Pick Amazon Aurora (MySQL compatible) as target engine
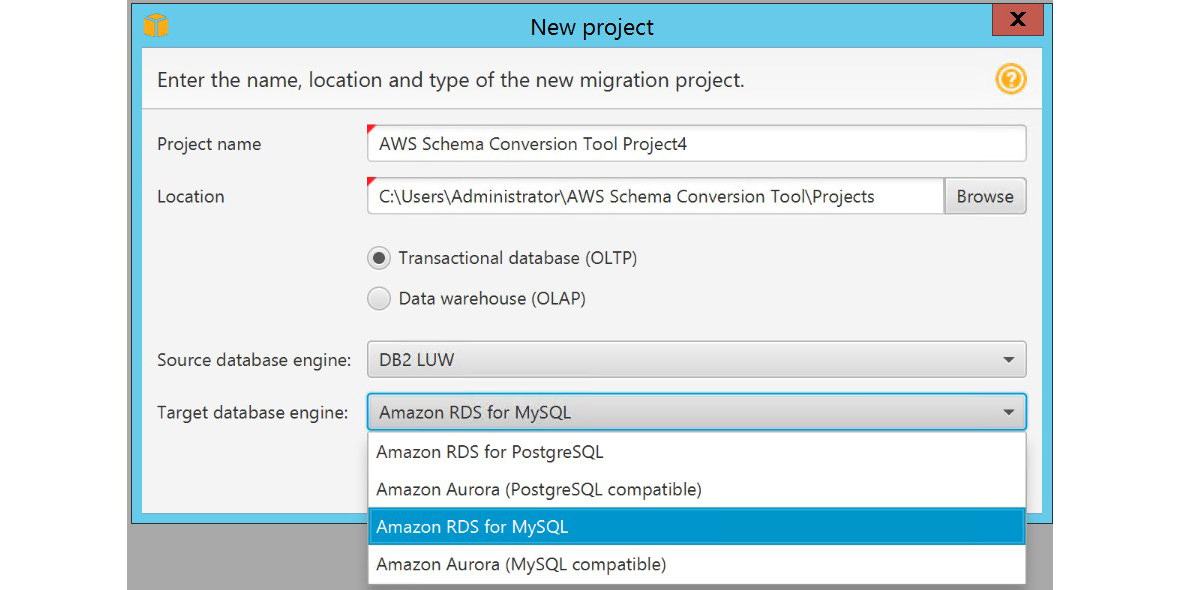1180x590 pixels. pyautogui.click(x=522, y=564)
